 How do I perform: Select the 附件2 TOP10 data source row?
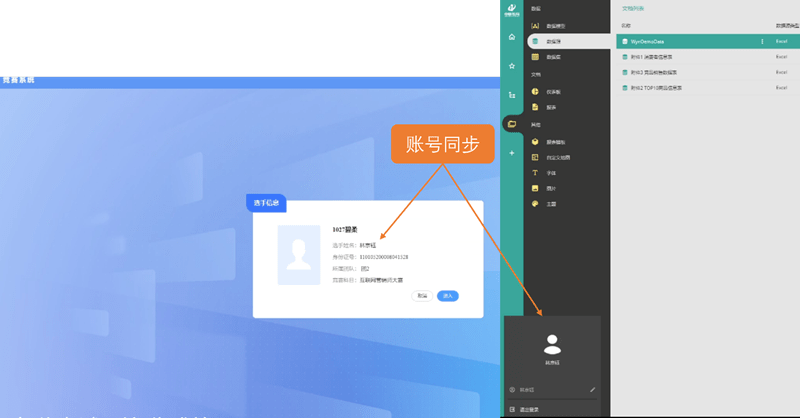708,88
